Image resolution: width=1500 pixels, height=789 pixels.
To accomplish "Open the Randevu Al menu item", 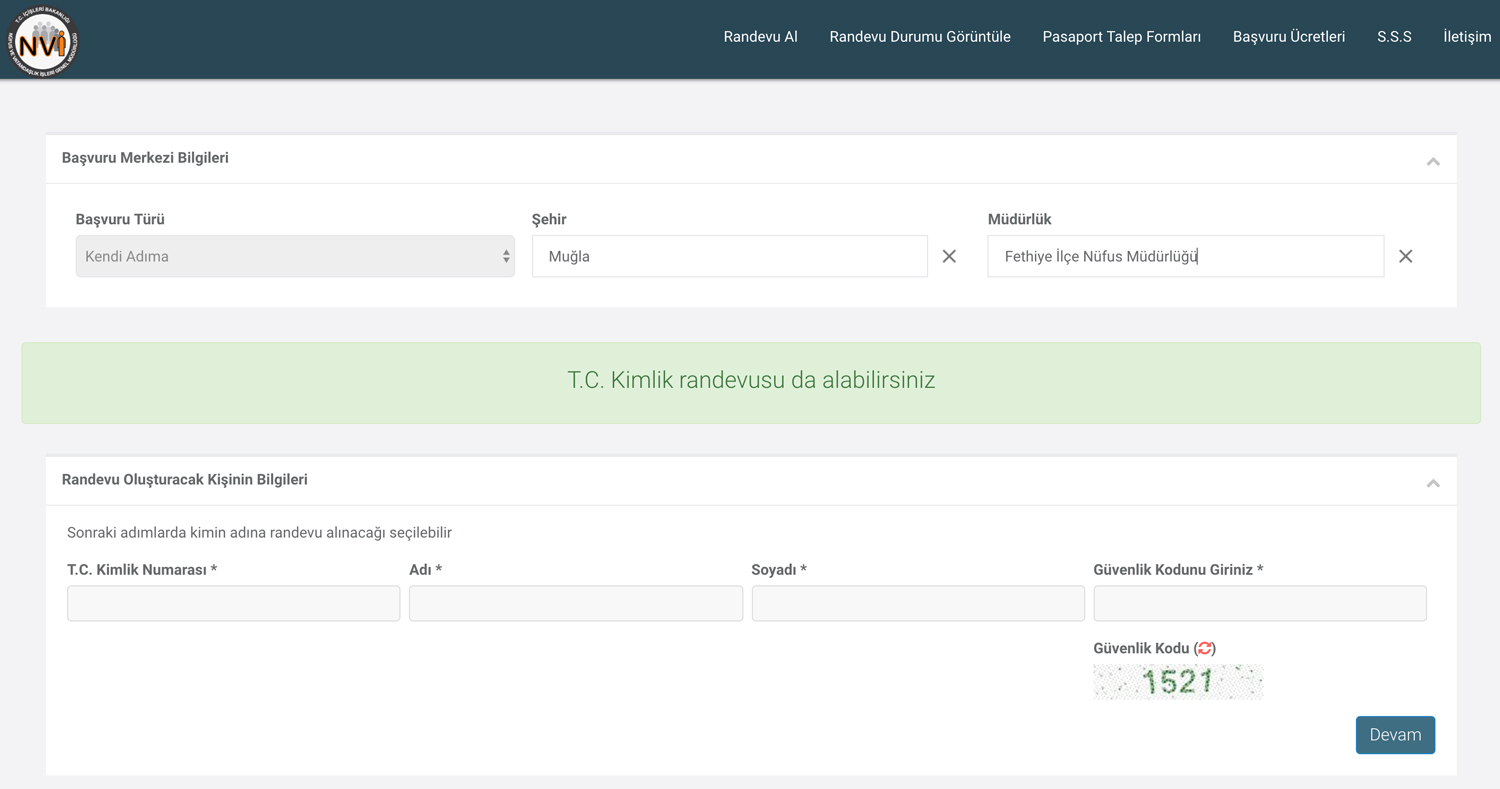I will 760,37.
